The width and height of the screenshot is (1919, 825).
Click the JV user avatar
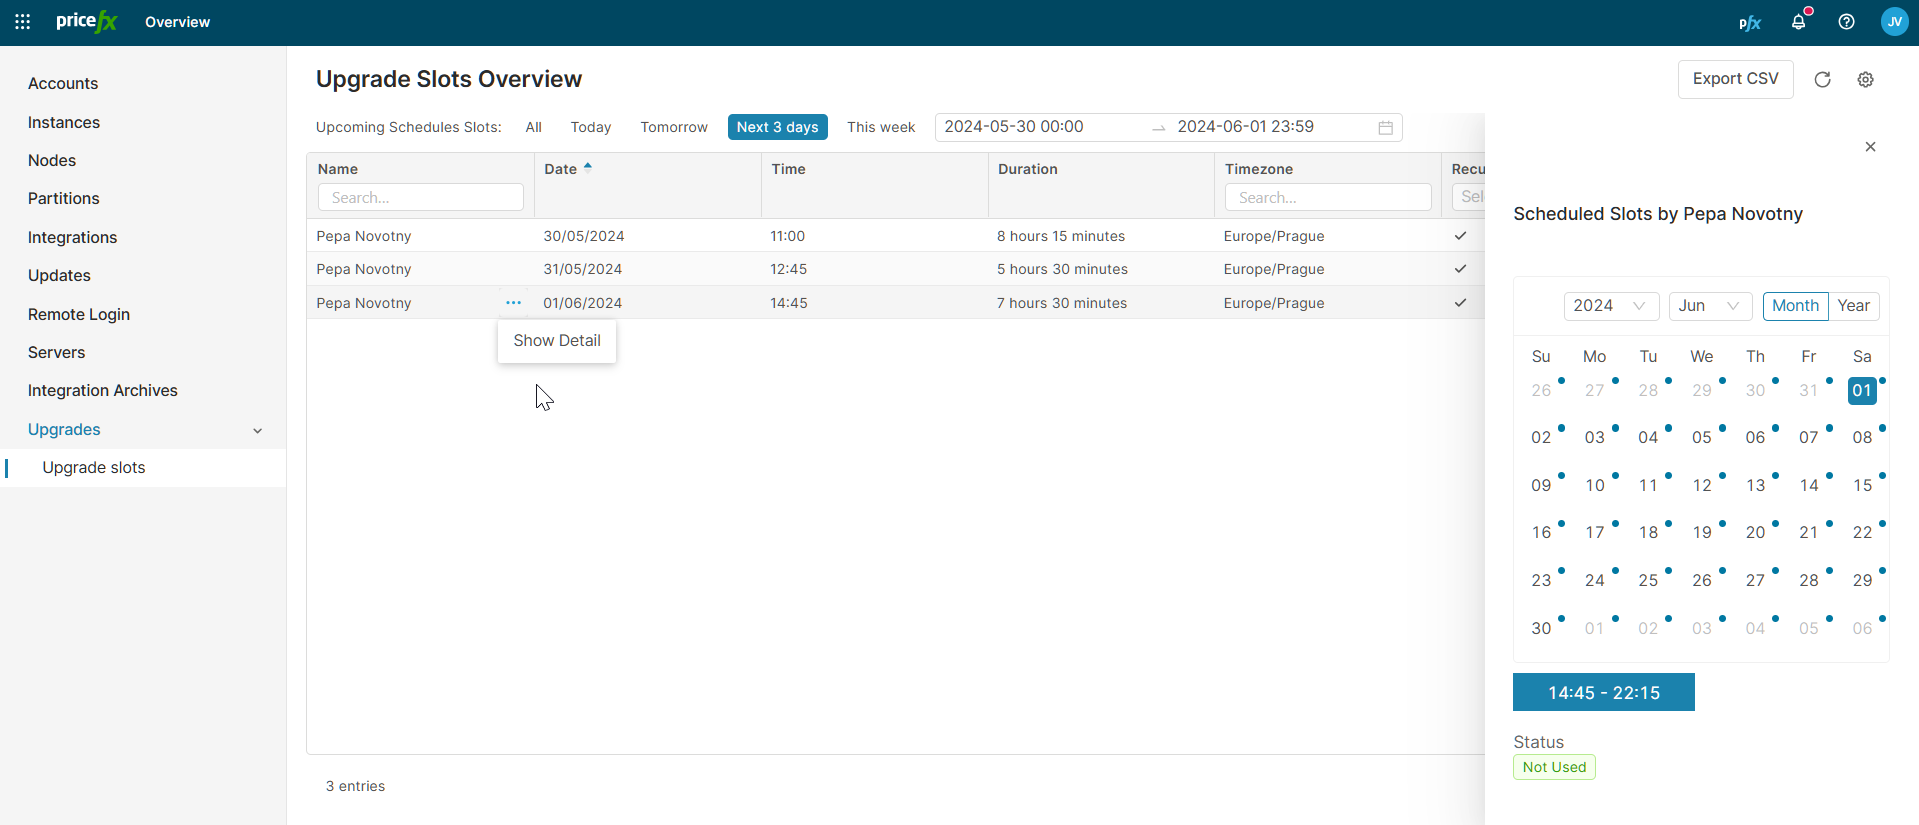tap(1894, 22)
